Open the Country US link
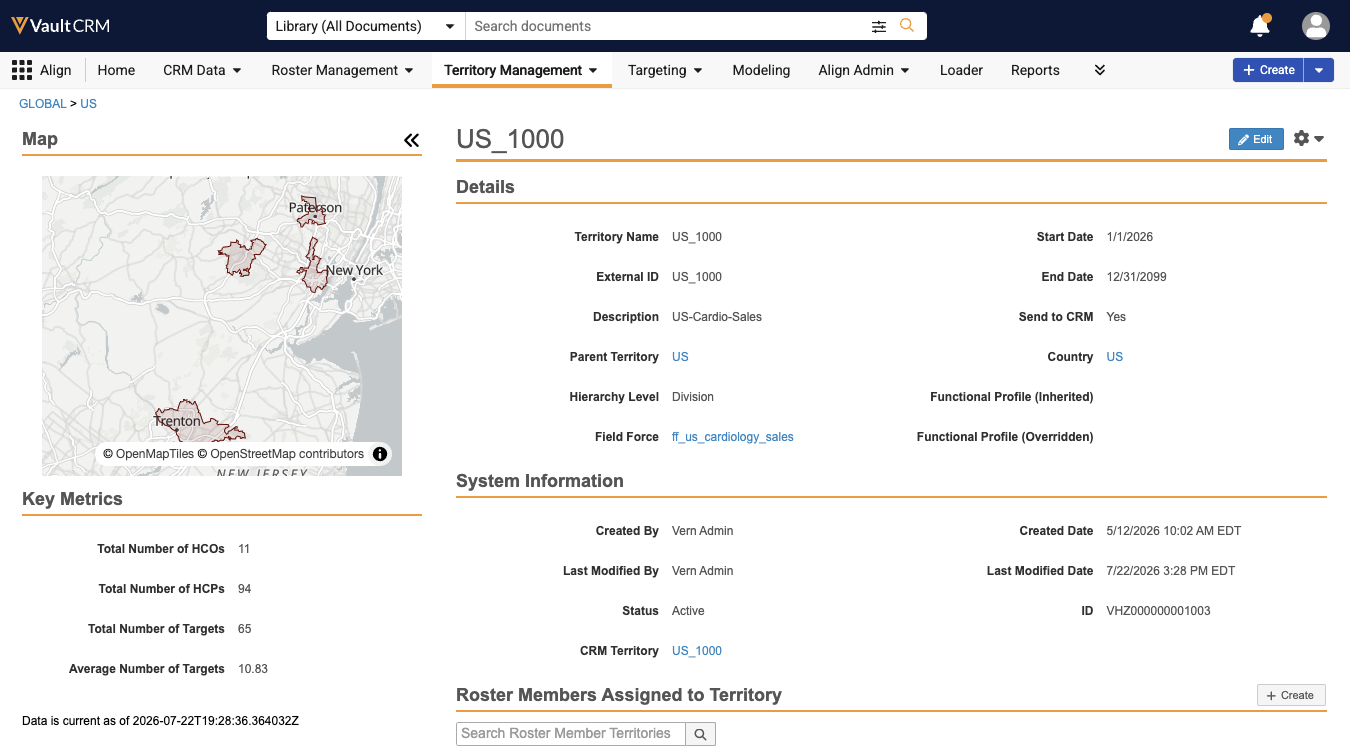Viewport: 1350px width, 746px height. (1115, 357)
